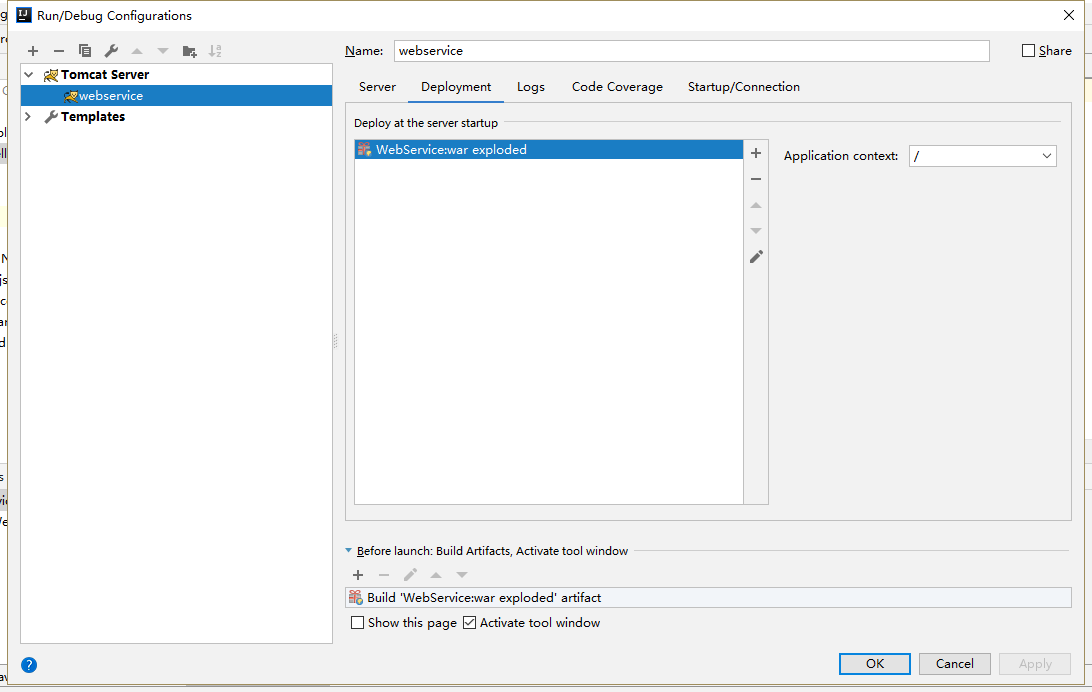
Task: Add a new run configuration
Action: point(33,51)
